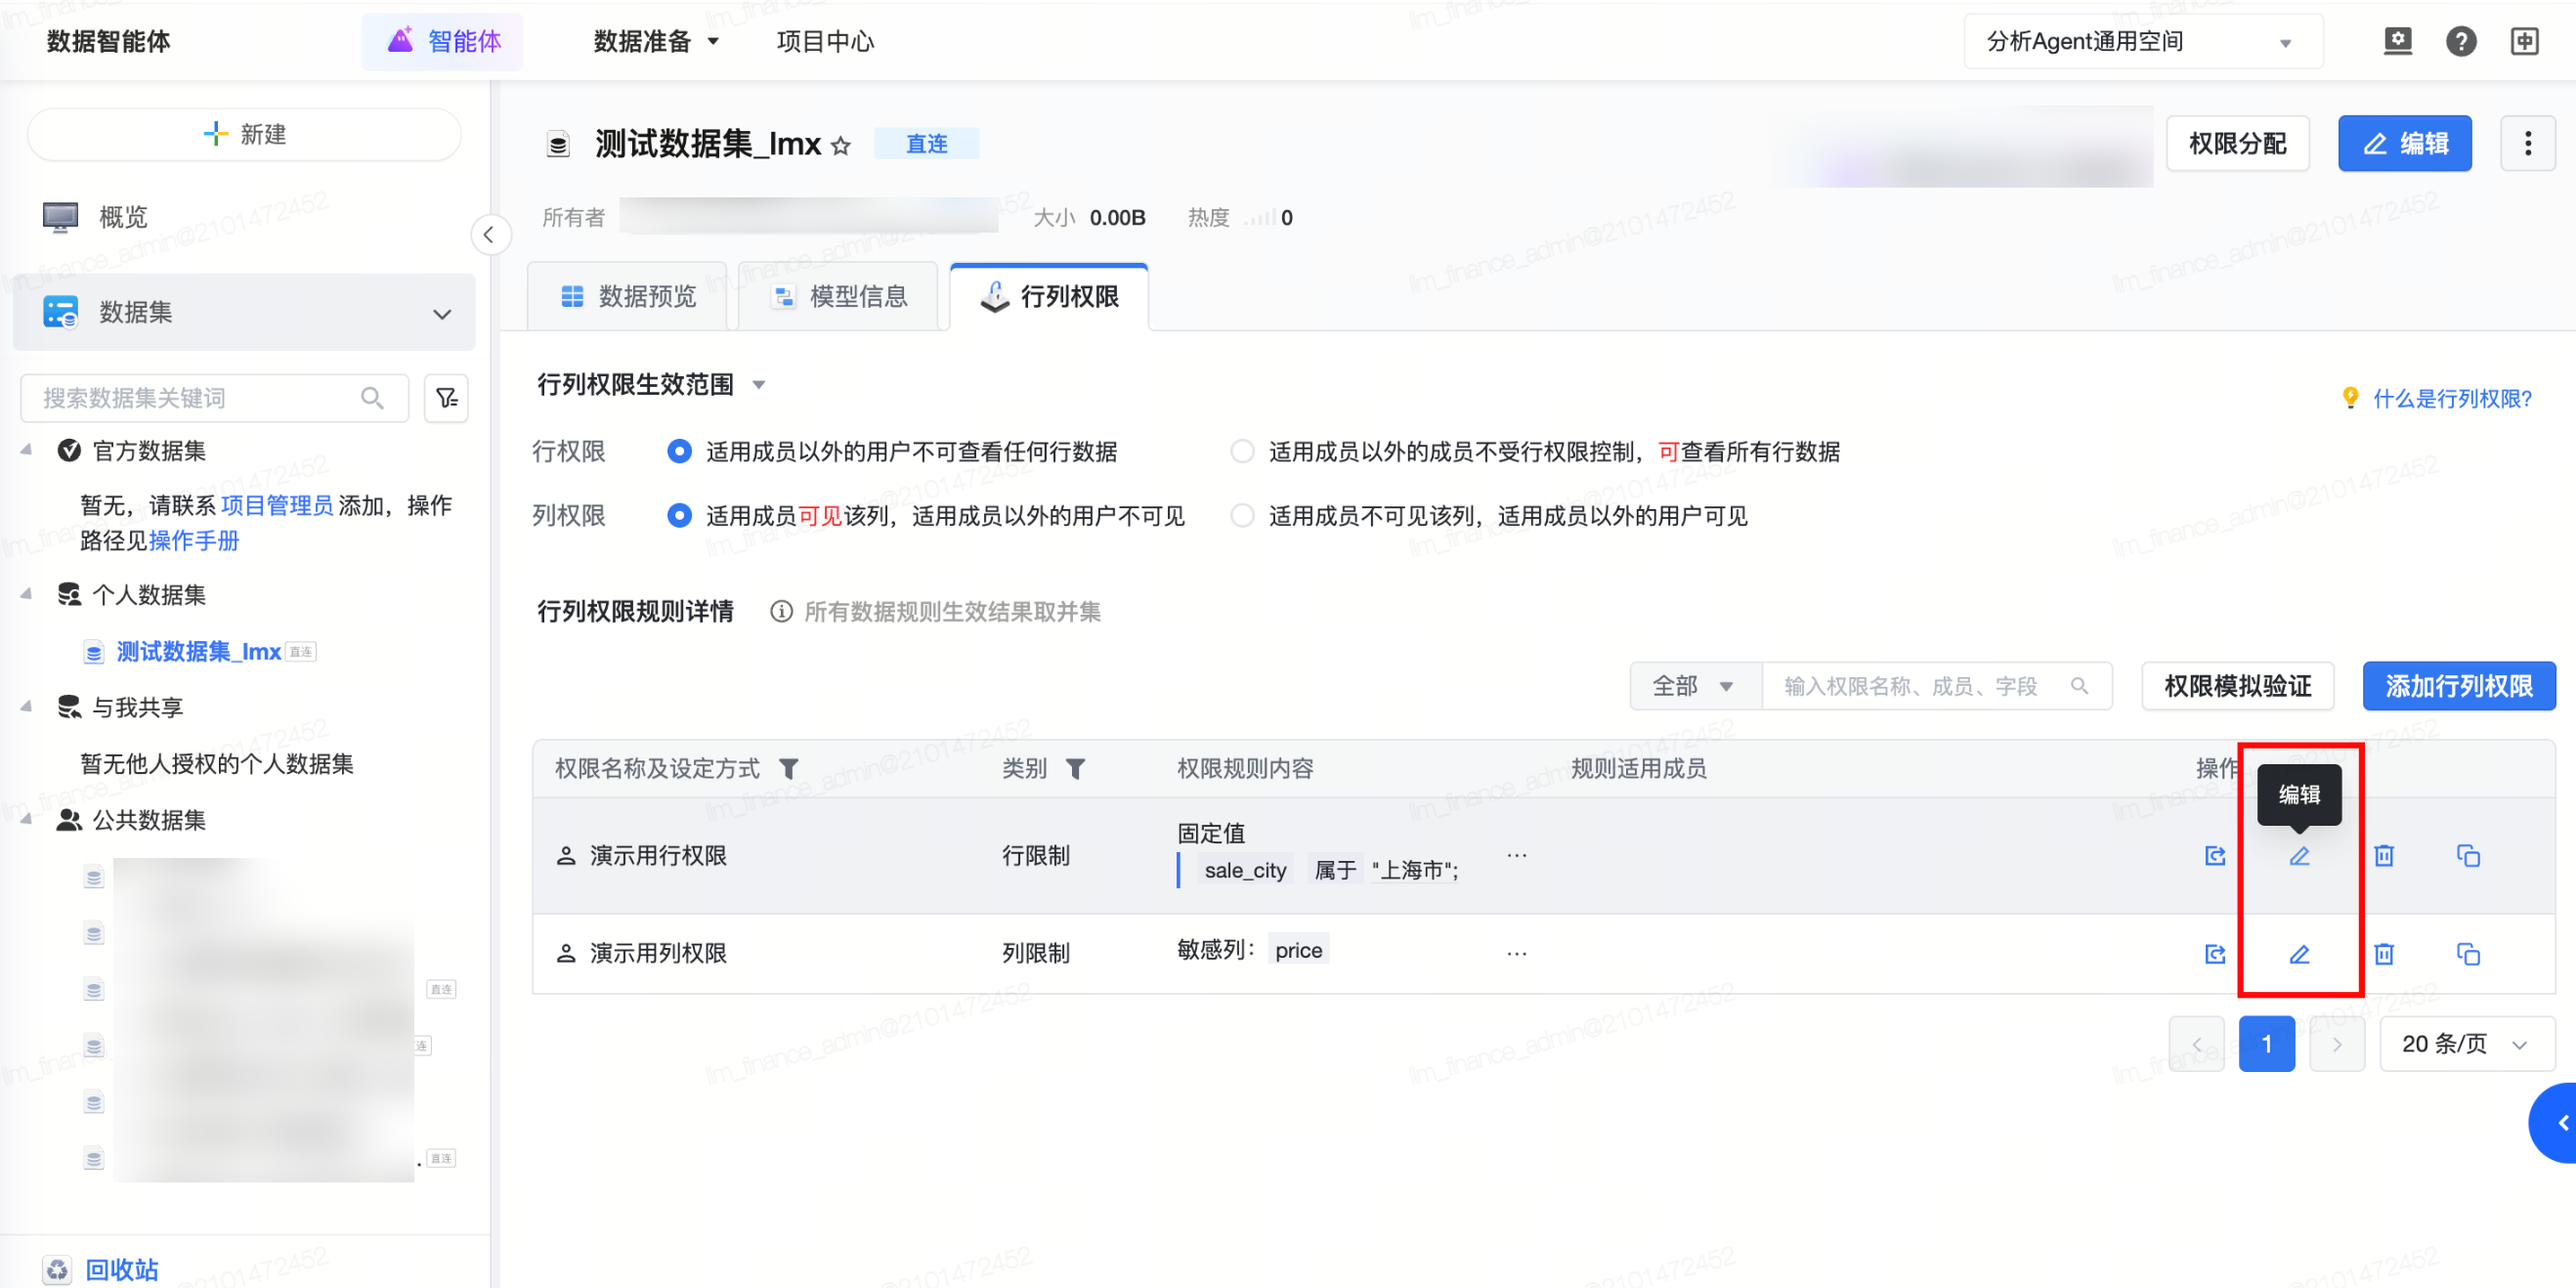Click the edit pencil for 演示用列权限 row

[2299, 954]
